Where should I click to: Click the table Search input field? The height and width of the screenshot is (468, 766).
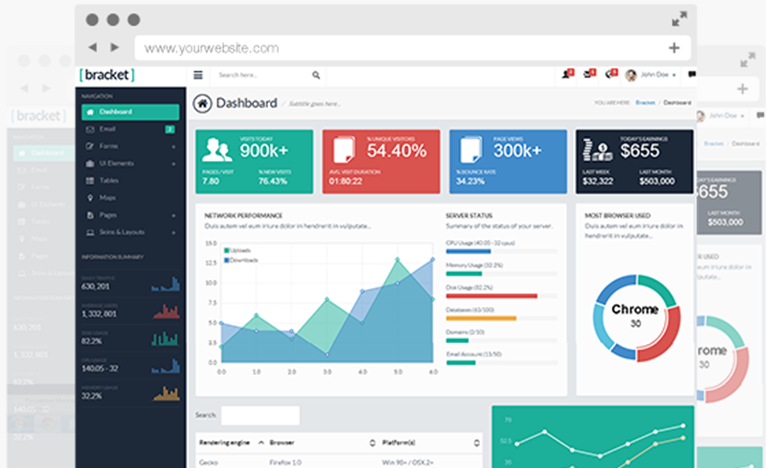pos(260,415)
